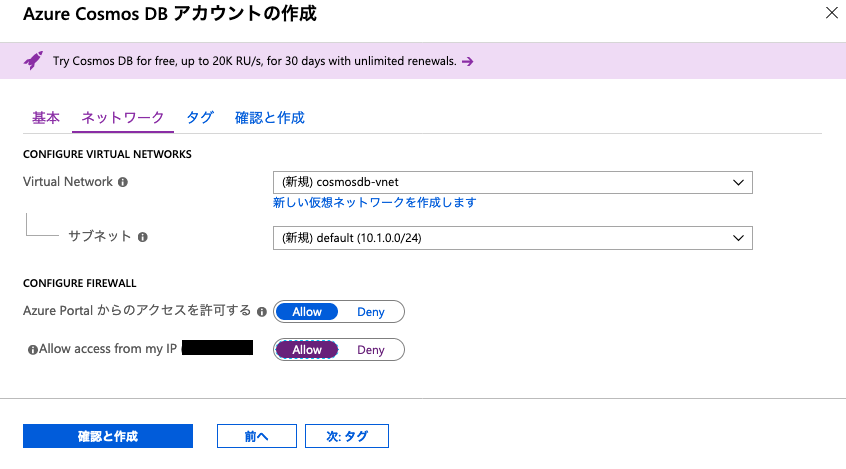
Task: Click the info icon beside the Azure Portal access label
Action: 262,312
